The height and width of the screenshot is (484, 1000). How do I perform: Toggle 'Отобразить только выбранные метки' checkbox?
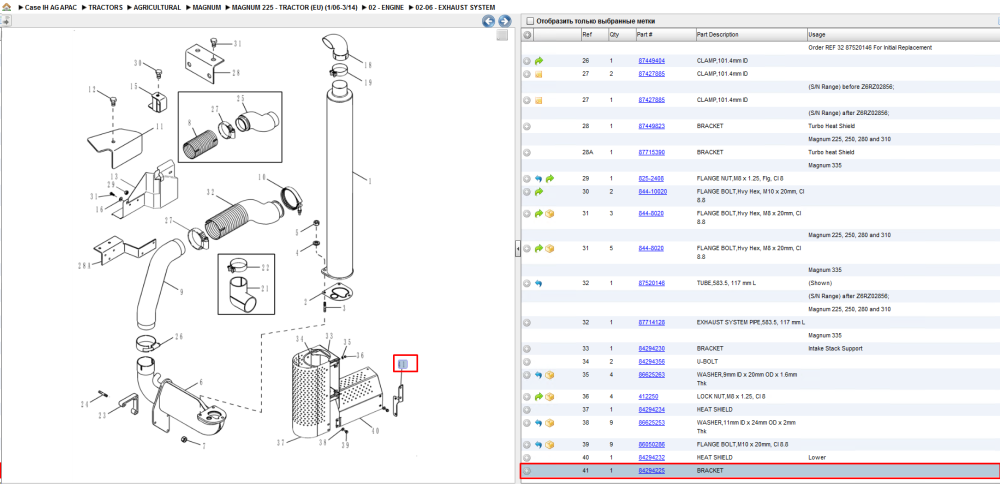pyautogui.click(x=529, y=21)
